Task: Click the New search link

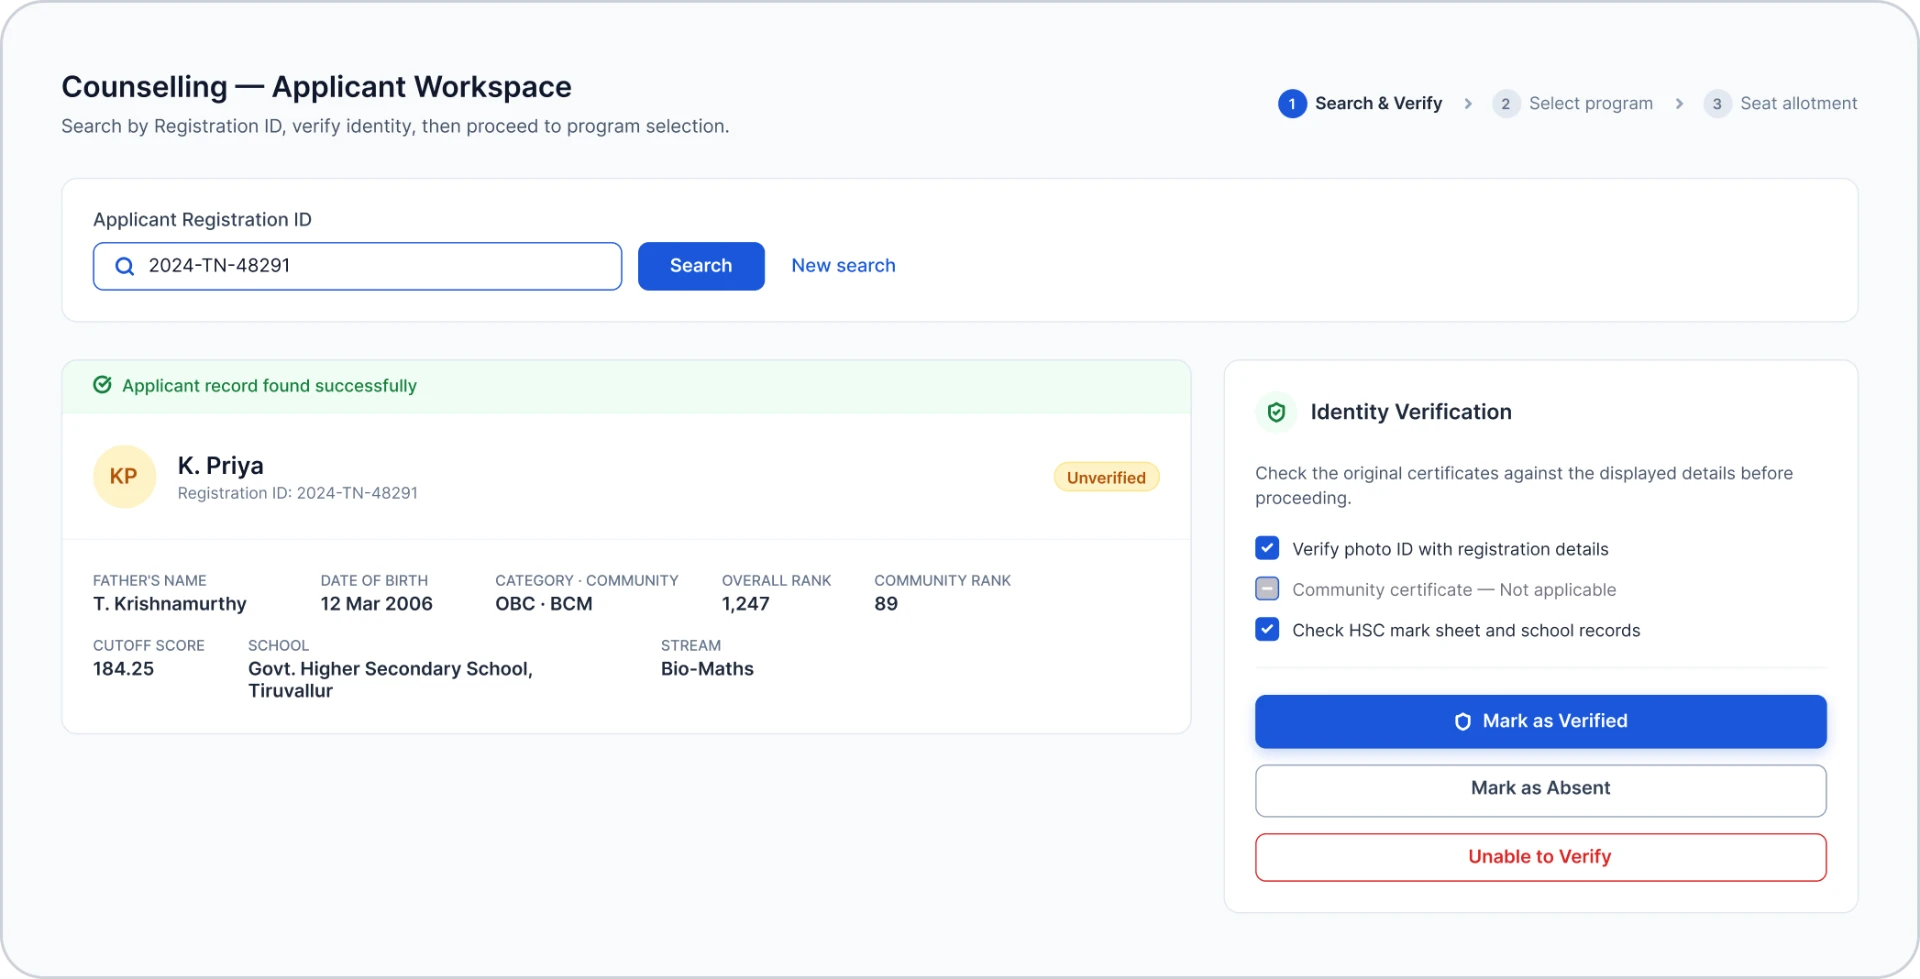Action: [843, 266]
